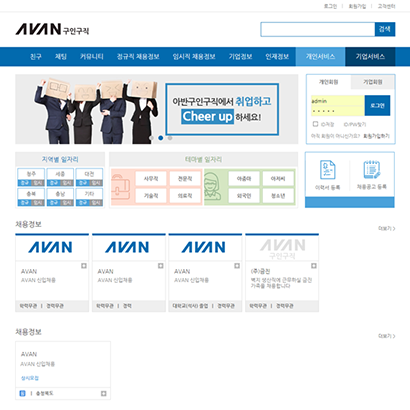Image resolution: width=410 pixels, height=410 pixels.
Task: Click the blue 검색 search button
Action: pos(385,29)
